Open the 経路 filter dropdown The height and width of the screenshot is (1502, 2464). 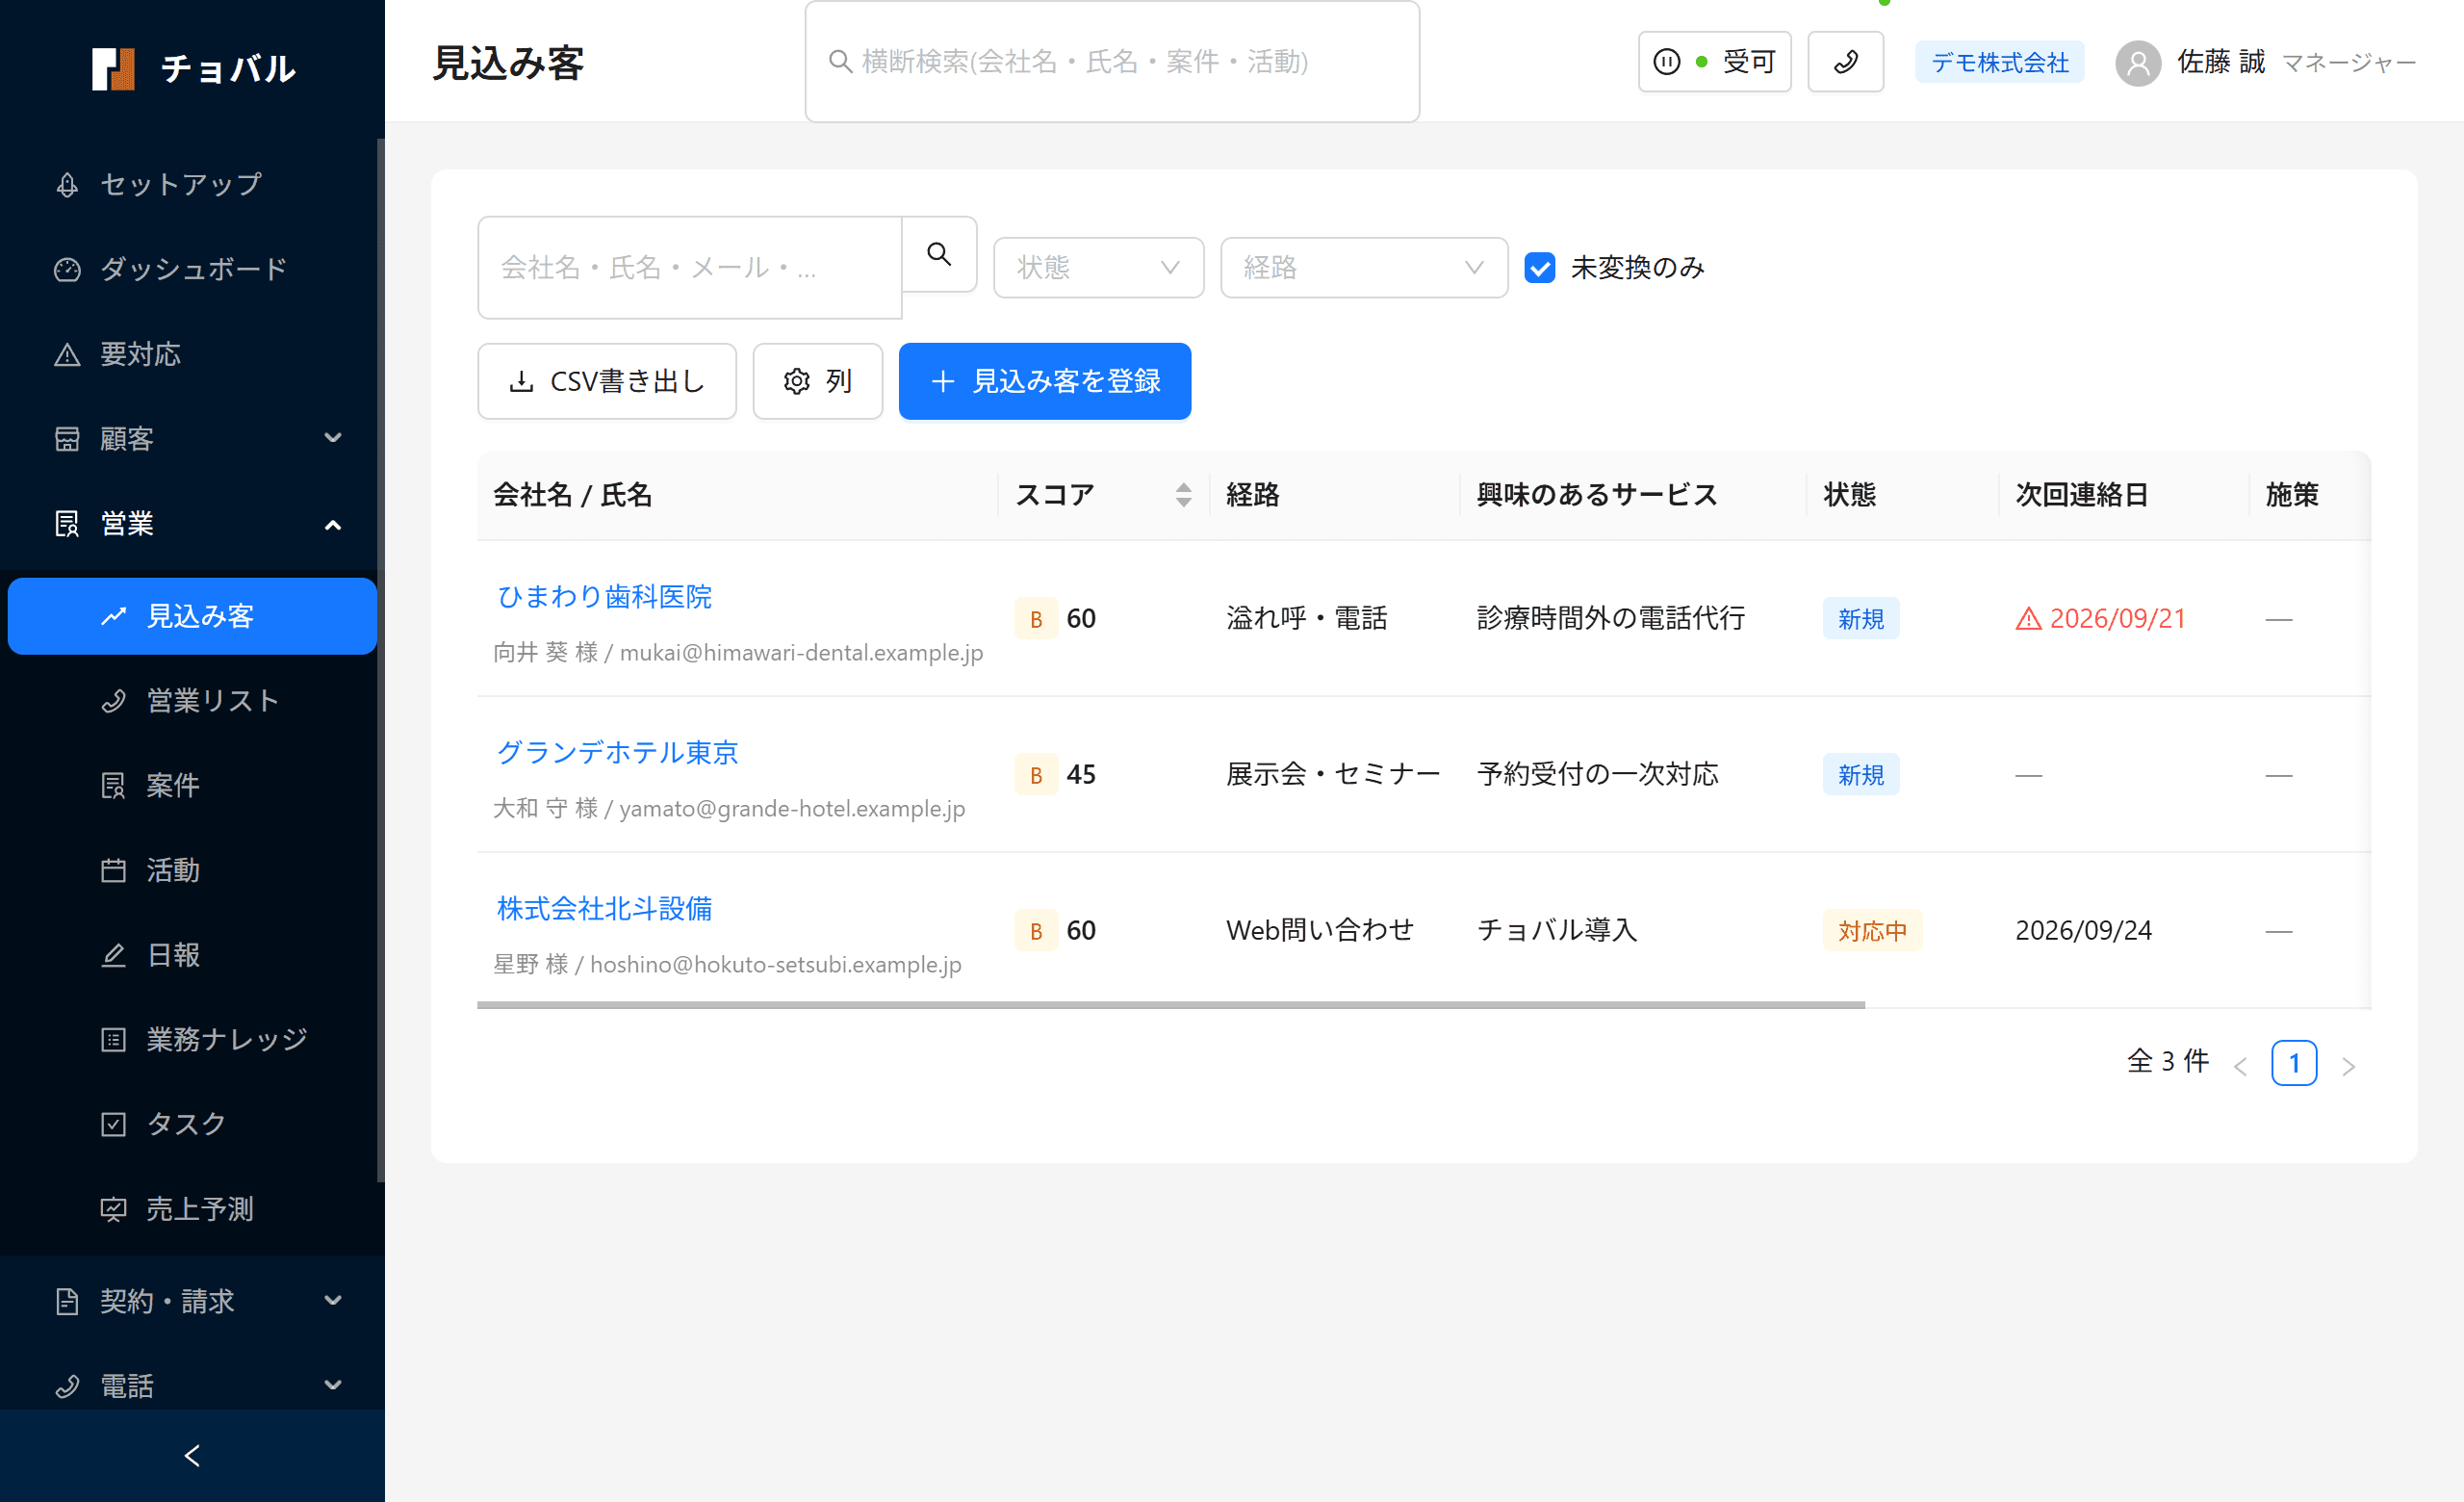(x=1364, y=268)
